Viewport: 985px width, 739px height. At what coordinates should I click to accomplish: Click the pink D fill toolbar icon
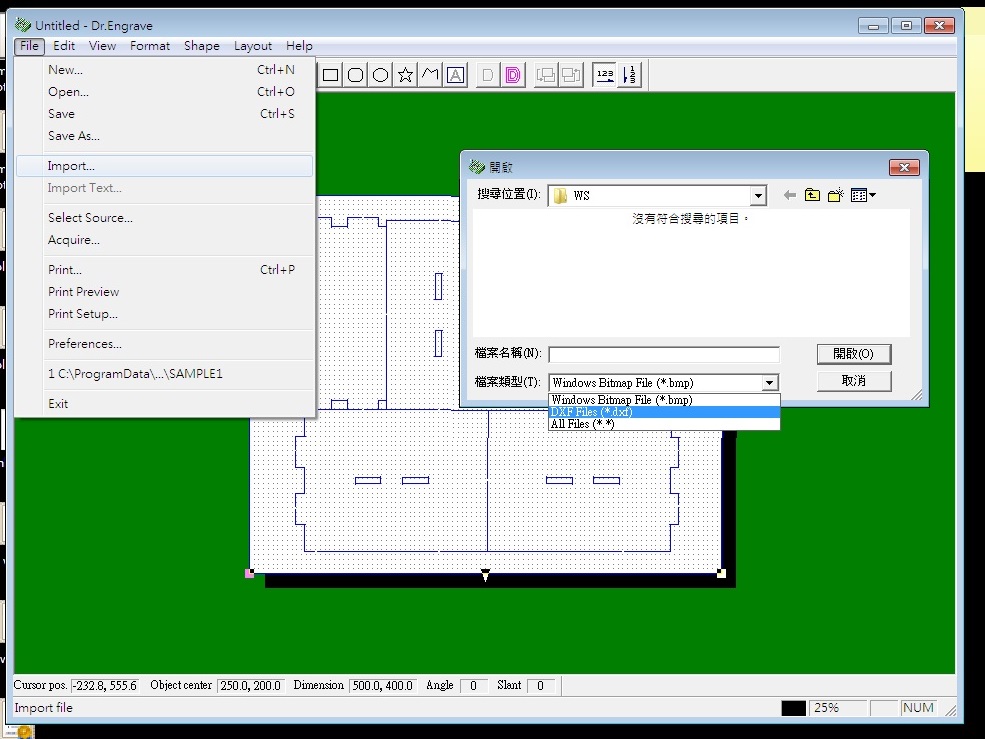(x=513, y=75)
